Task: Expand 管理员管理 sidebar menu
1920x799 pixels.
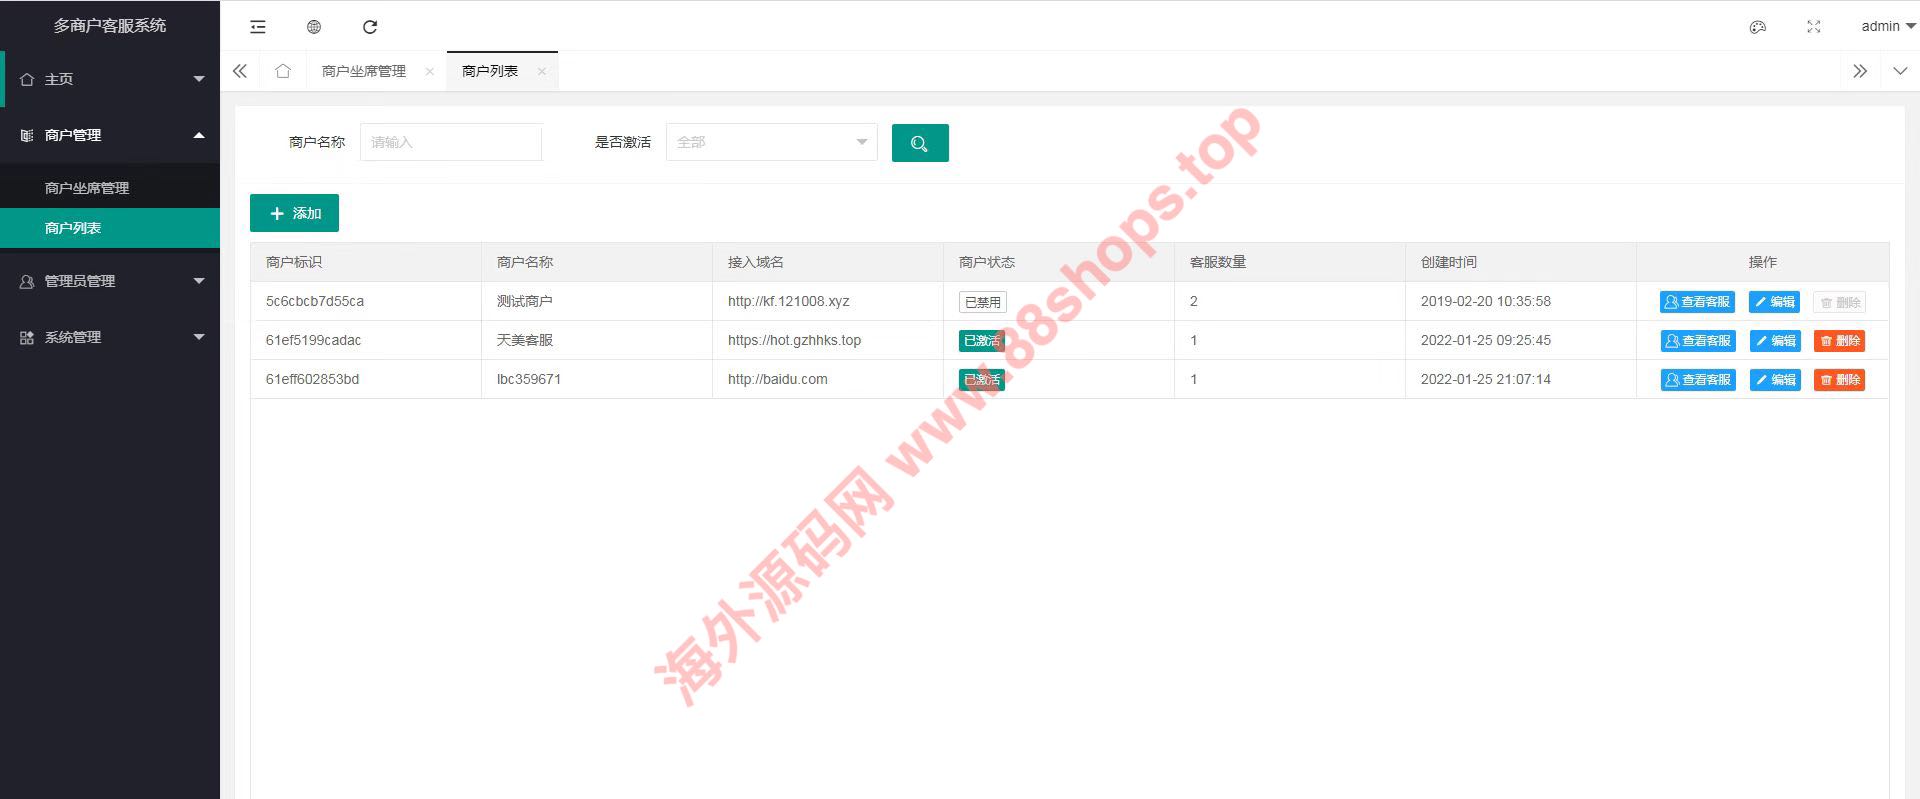Action: 110,281
